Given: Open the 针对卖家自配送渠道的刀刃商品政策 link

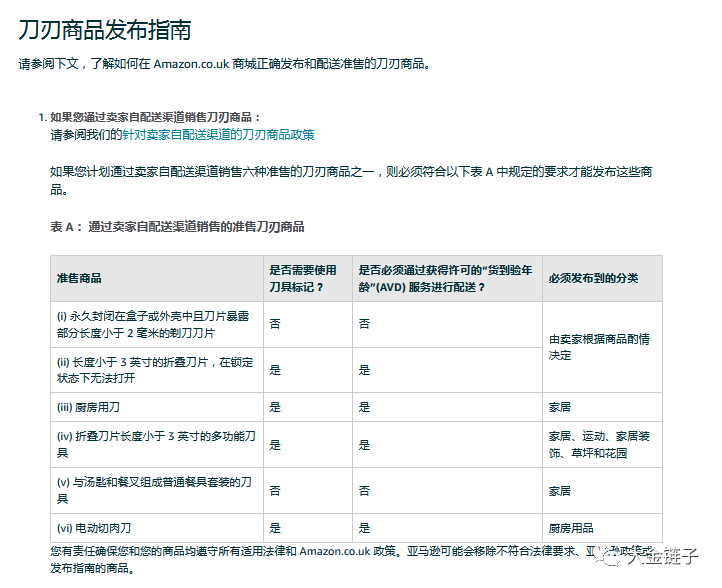Looking at the screenshot, I should [218, 135].
